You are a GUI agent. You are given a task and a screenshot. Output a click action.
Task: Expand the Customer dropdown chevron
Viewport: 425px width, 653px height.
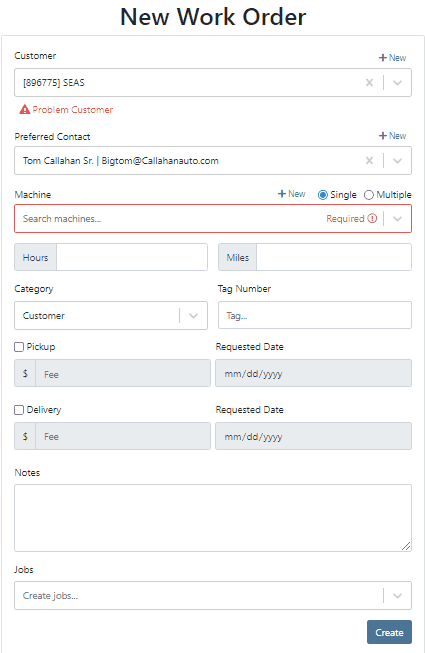(398, 82)
